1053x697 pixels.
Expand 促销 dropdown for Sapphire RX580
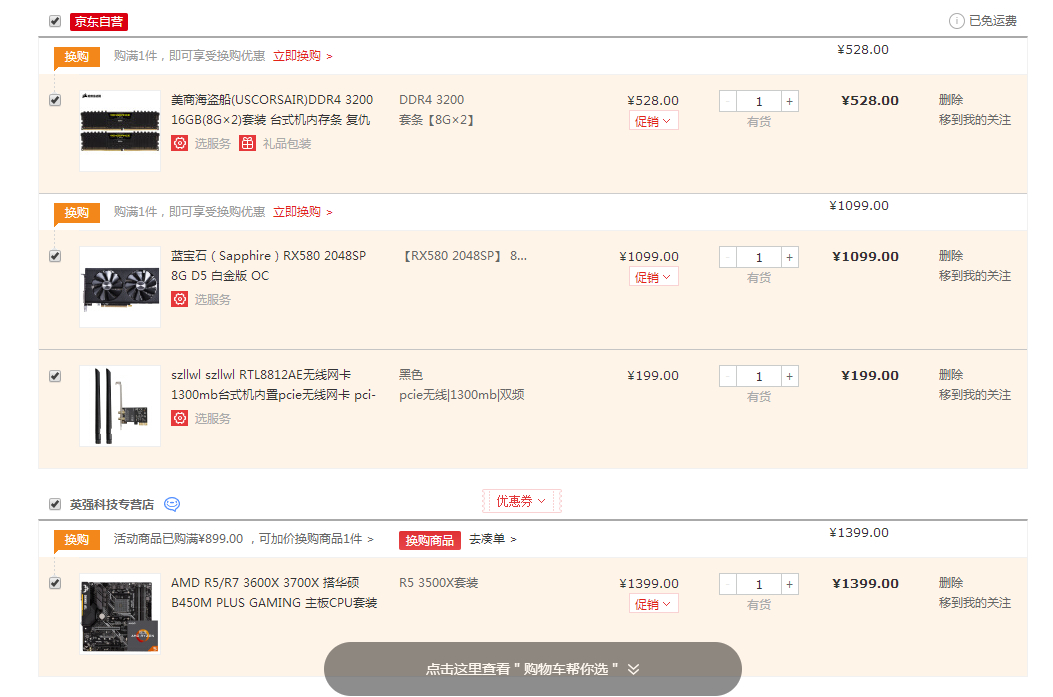(653, 277)
